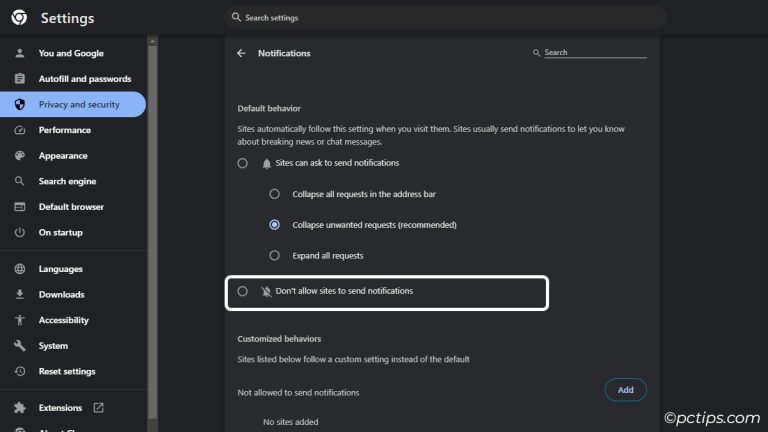This screenshot has height=432, width=768.
Task: Click the Customized behaviors heading
Action: point(279,338)
